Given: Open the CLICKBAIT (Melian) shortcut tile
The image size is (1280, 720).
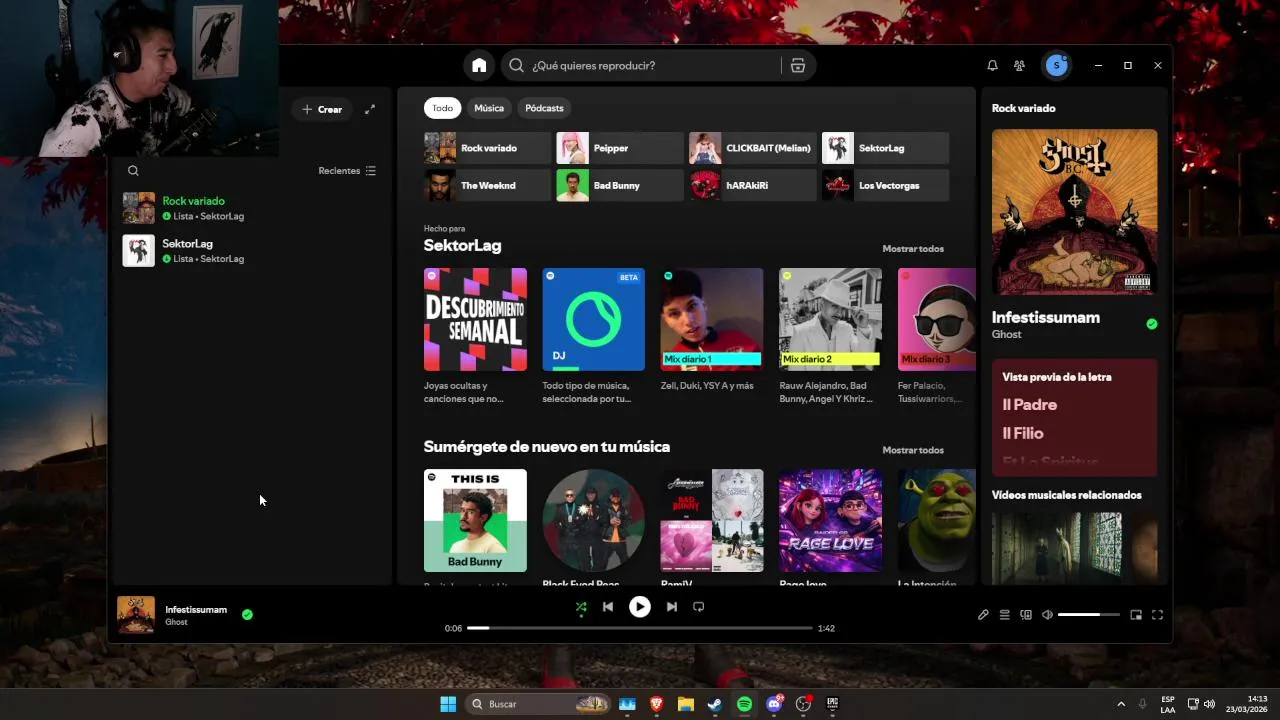Looking at the screenshot, I should (752, 148).
